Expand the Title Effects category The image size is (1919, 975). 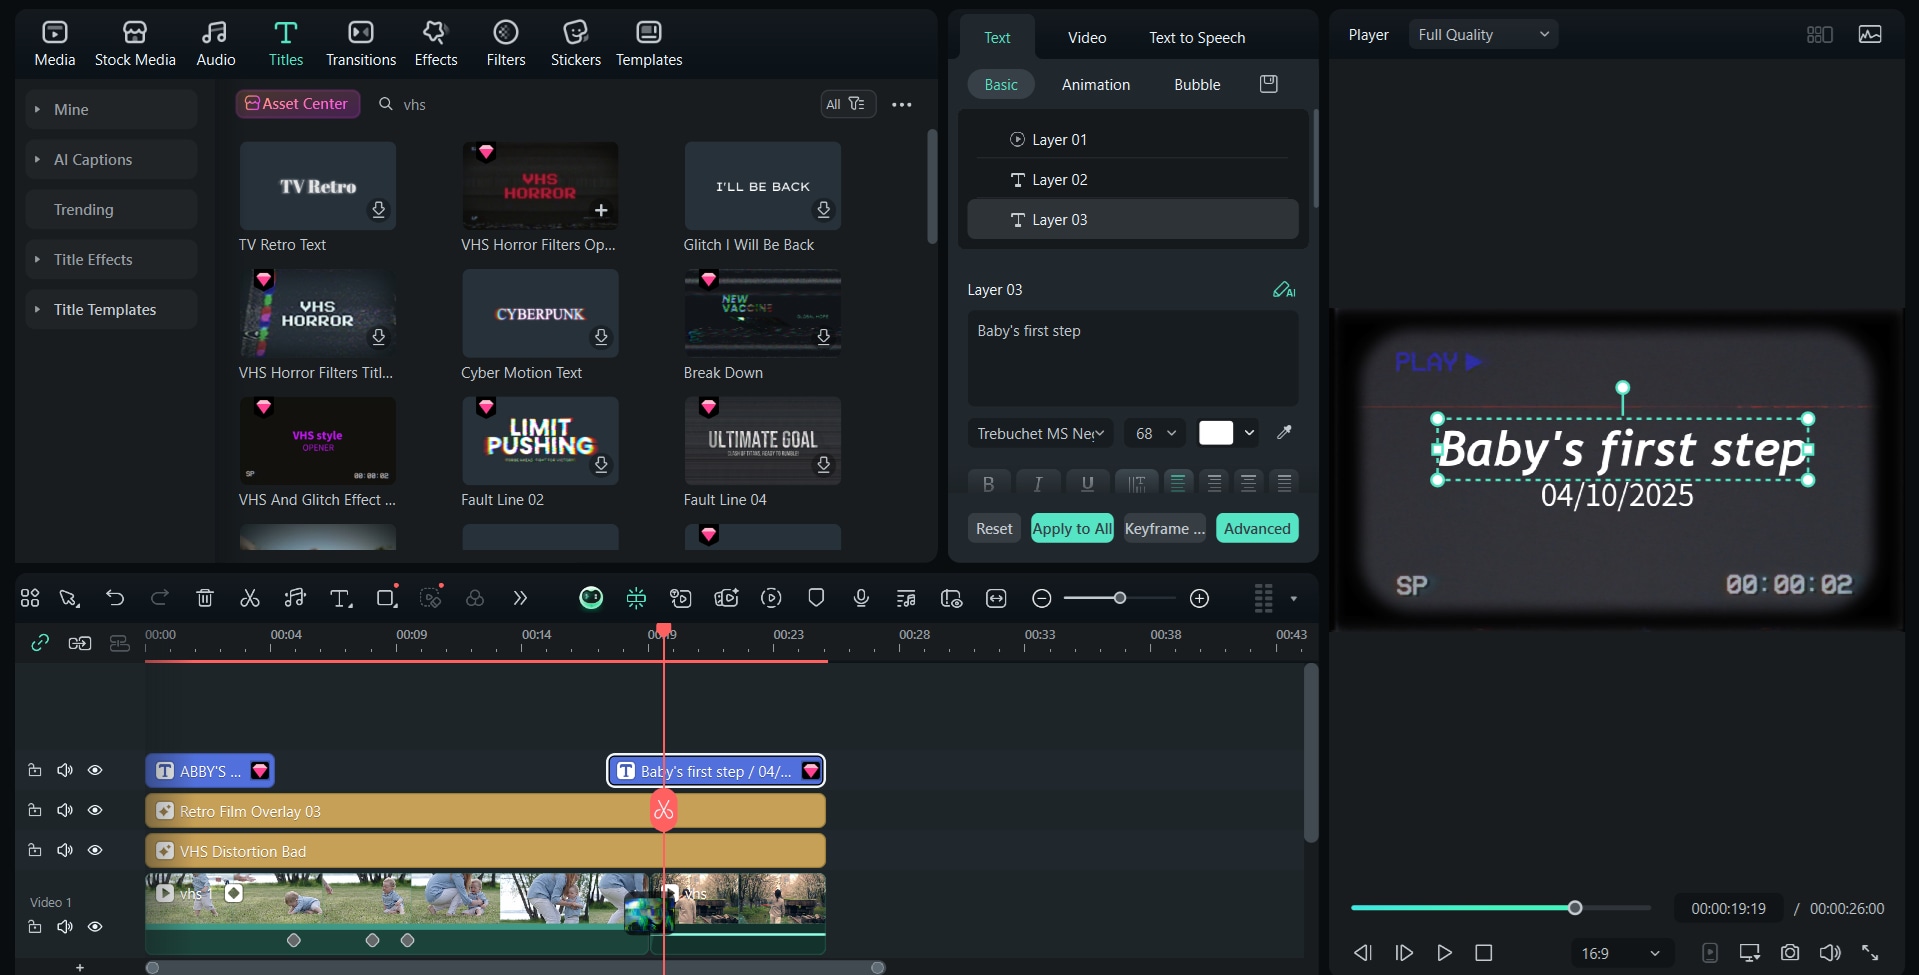(x=111, y=259)
